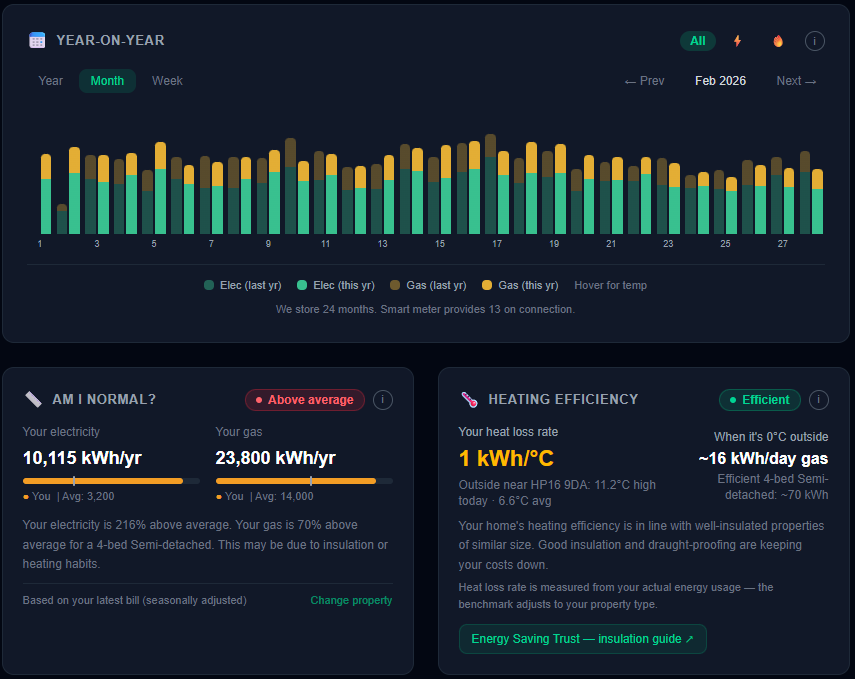855x679 pixels.
Task: Click the ruler icon beside Am I Normal
Action: pyautogui.click(x=33, y=400)
